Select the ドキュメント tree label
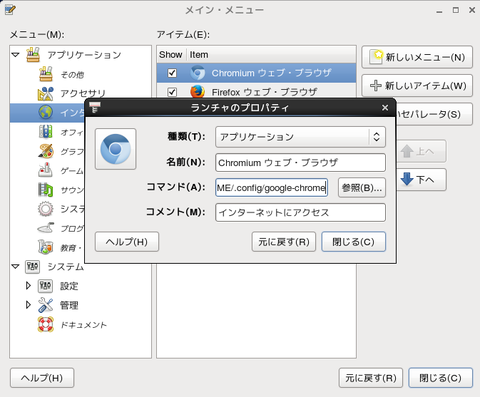Image resolution: width=480 pixels, height=397 pixels. pyautogui.click(x=84, y=325)
